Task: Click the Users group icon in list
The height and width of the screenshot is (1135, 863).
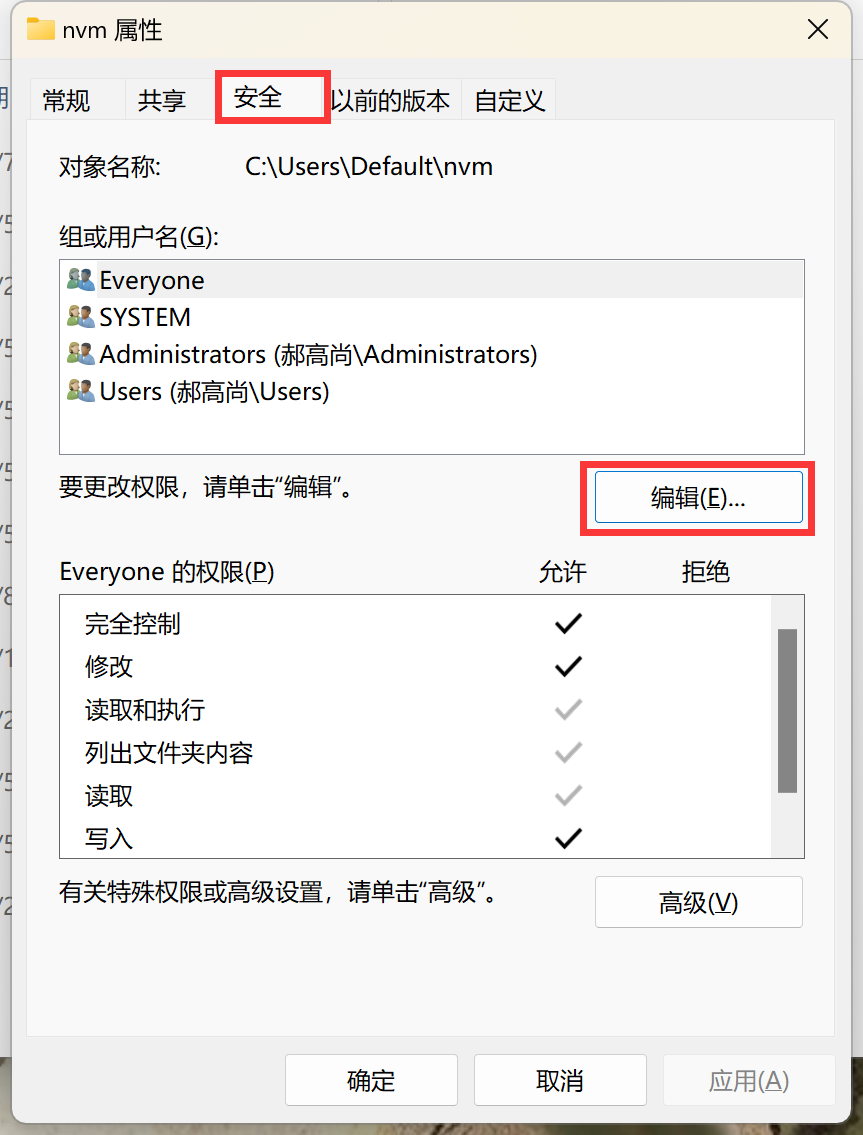Action: [x=80, y=391]
